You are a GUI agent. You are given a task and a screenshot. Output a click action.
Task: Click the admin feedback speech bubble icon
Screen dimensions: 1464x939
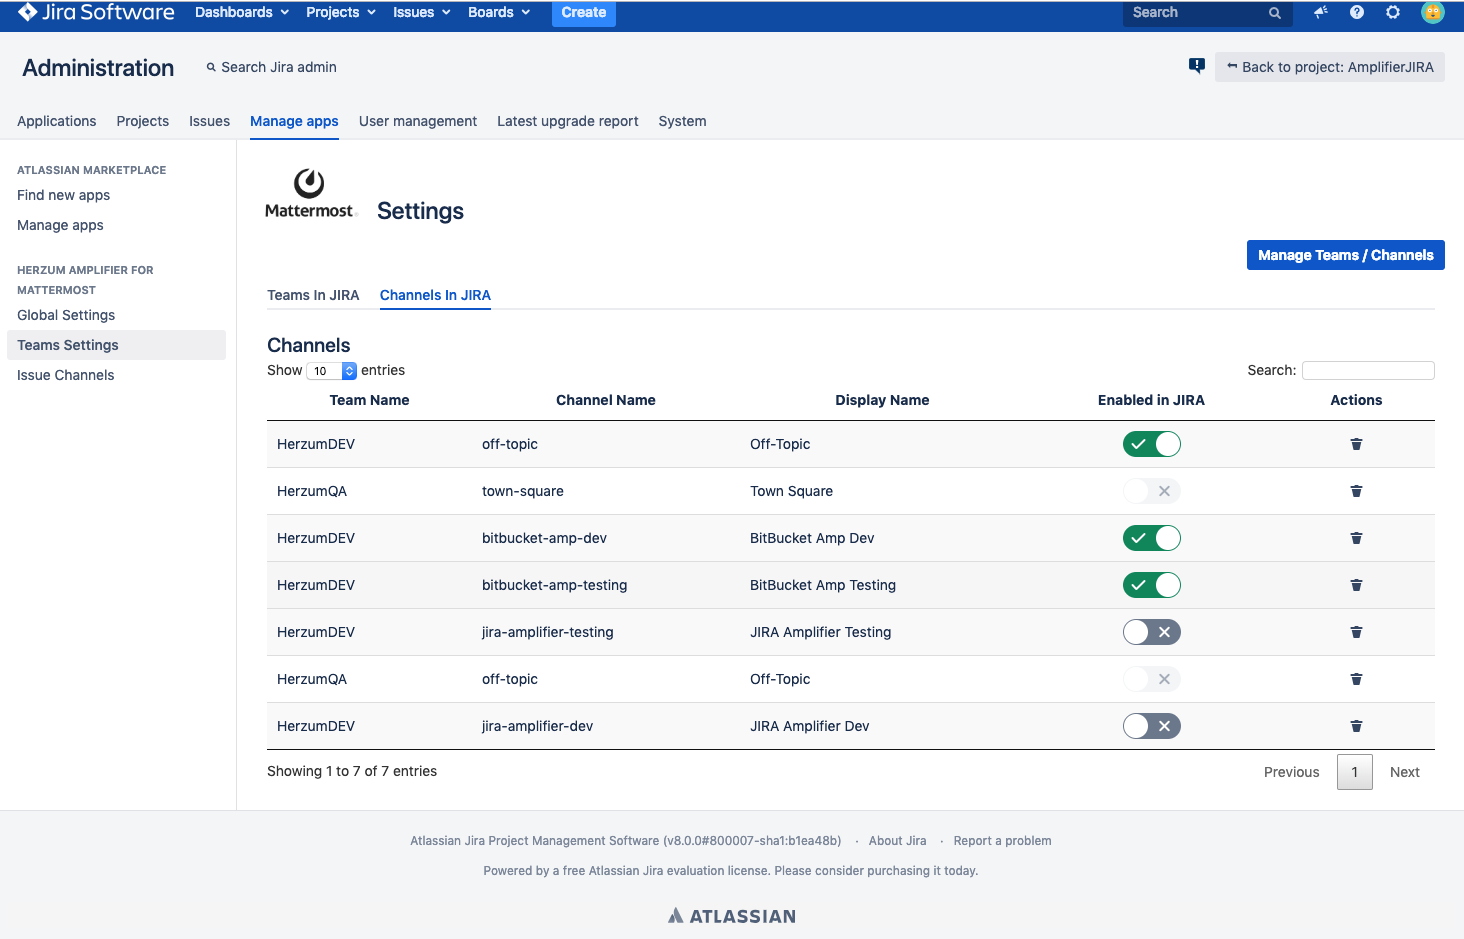[x=1196, y=66]
